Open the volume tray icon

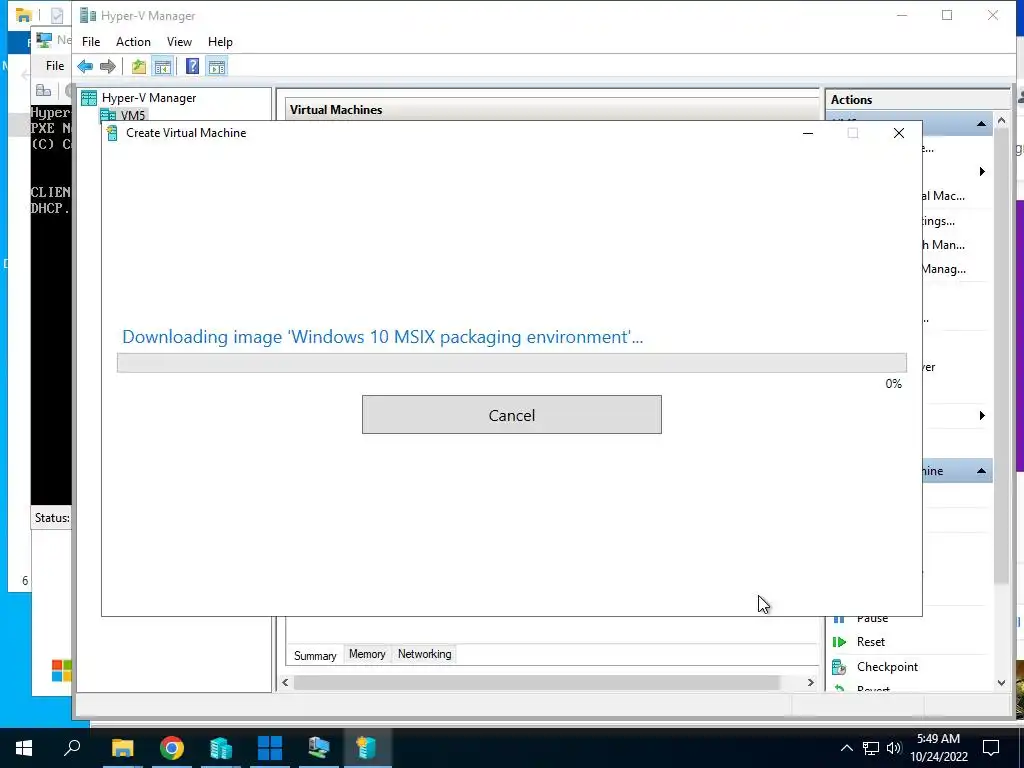tap(894, 748)
